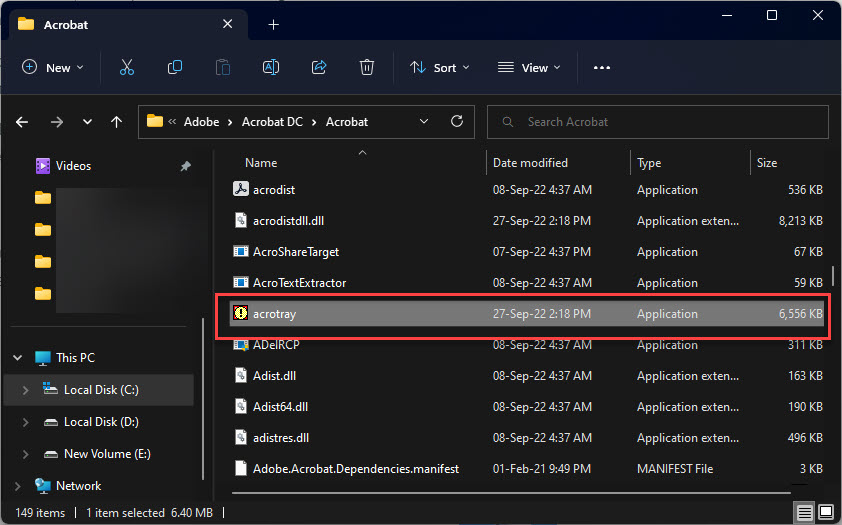This screenshot has width=842, height=525.
Task: Open the Sort options dropdown
Action: click(x=440, y=68)
